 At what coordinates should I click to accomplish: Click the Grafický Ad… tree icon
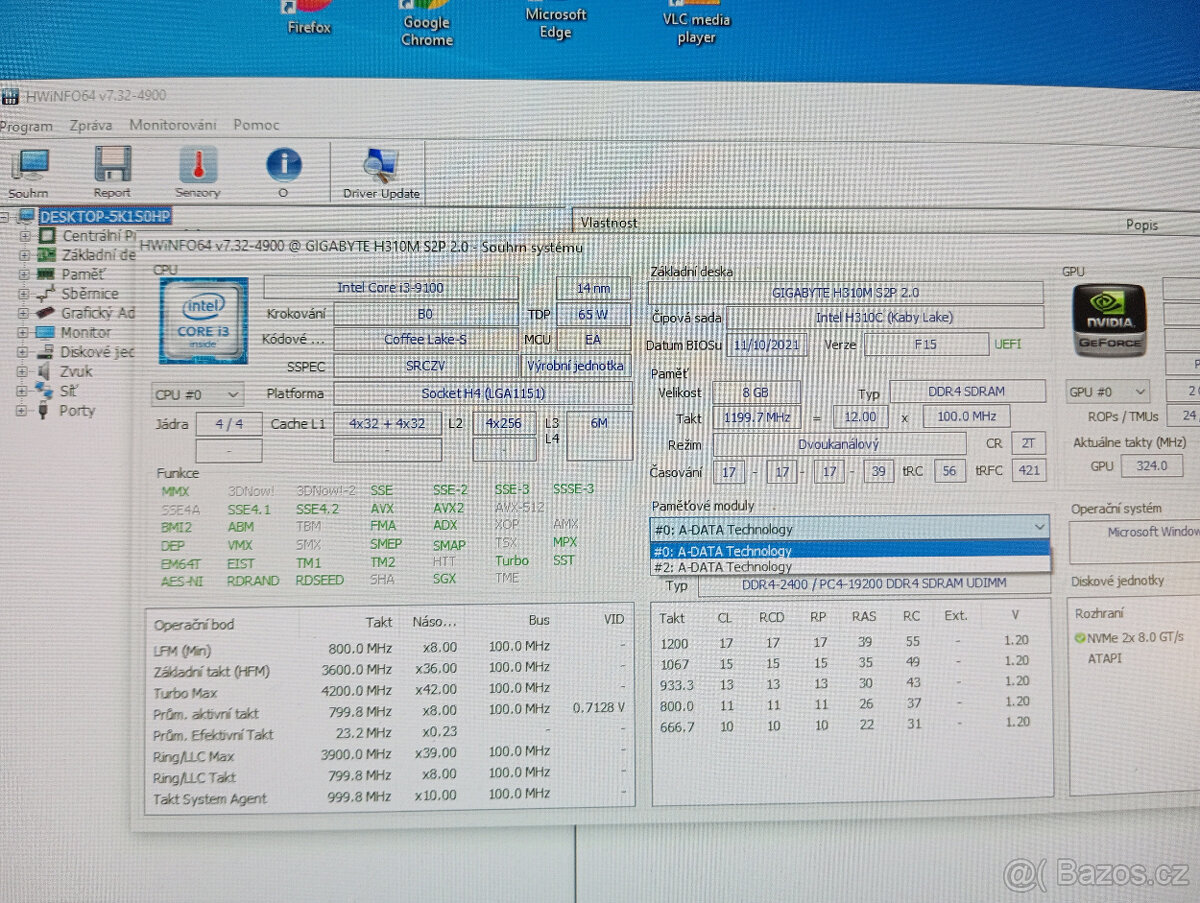point(46,313)
